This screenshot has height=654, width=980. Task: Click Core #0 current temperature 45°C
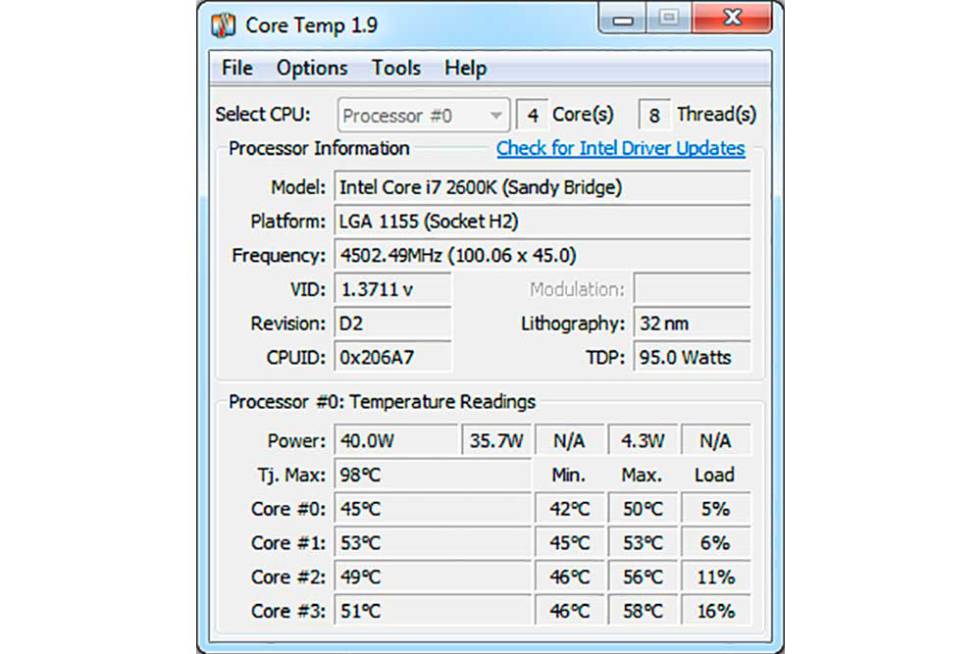(x=432, y=509)
